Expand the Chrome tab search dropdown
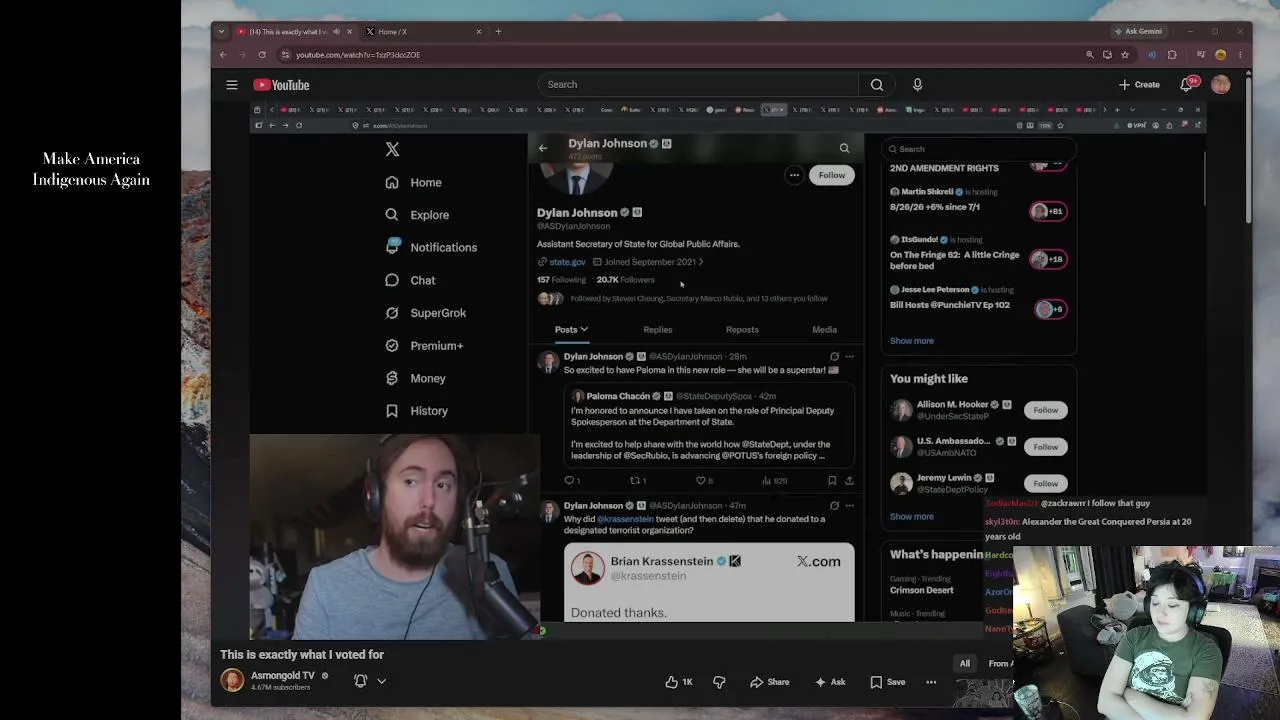 pyautogui.click(x=221, y=32)
